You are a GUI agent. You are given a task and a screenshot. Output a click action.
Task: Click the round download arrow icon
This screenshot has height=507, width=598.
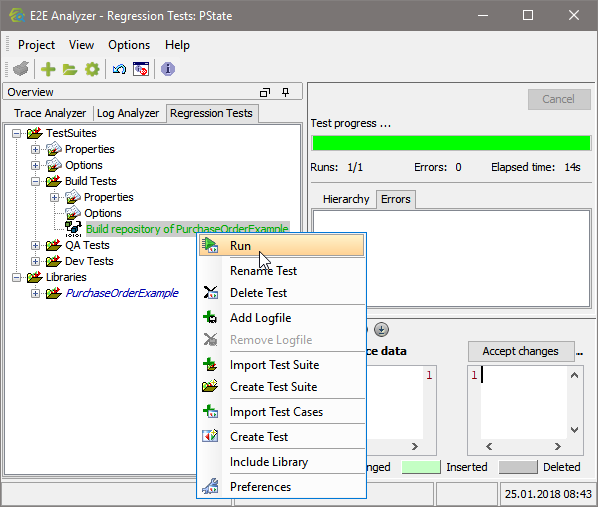click(x=381, y=330)
